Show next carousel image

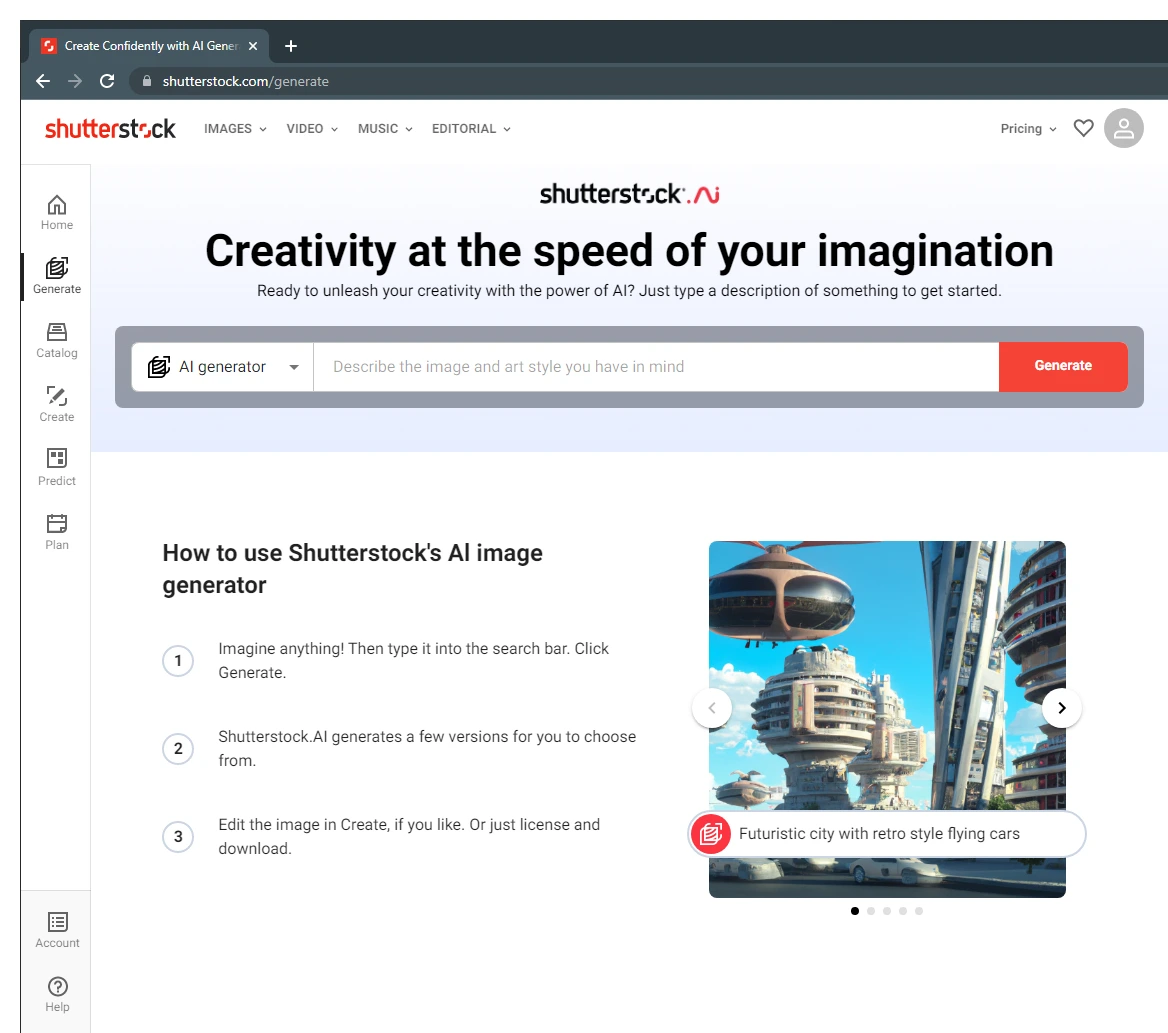click(x=1061, y=708)
